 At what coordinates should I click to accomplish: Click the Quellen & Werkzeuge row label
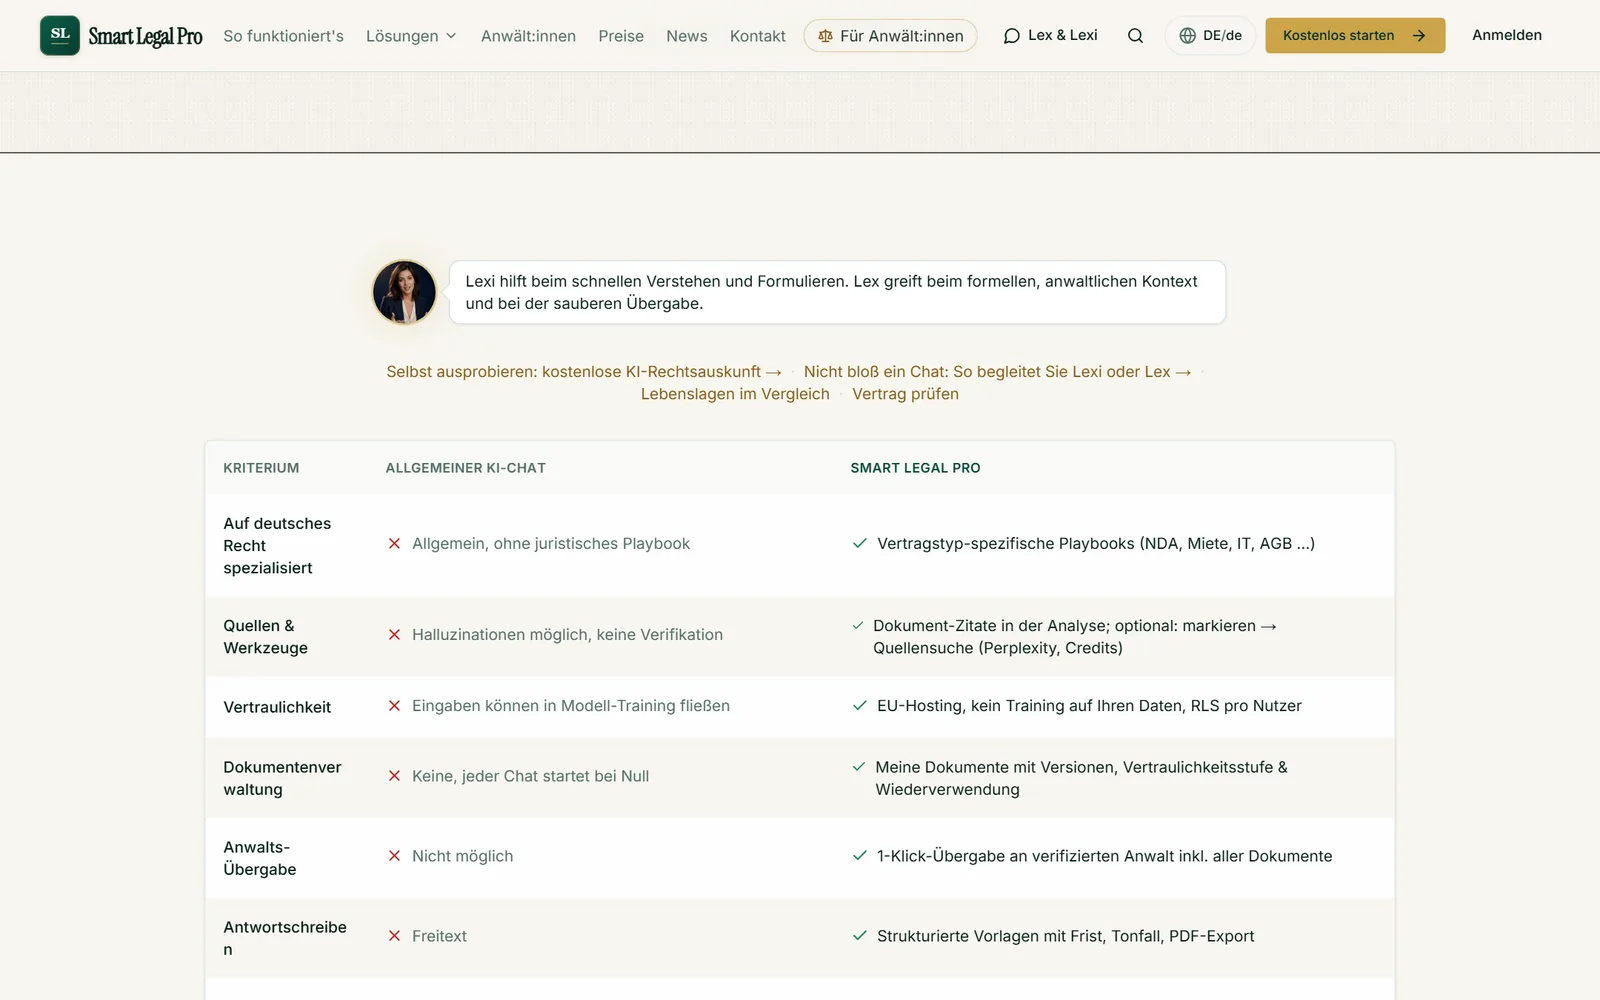(x=266, y=637)
